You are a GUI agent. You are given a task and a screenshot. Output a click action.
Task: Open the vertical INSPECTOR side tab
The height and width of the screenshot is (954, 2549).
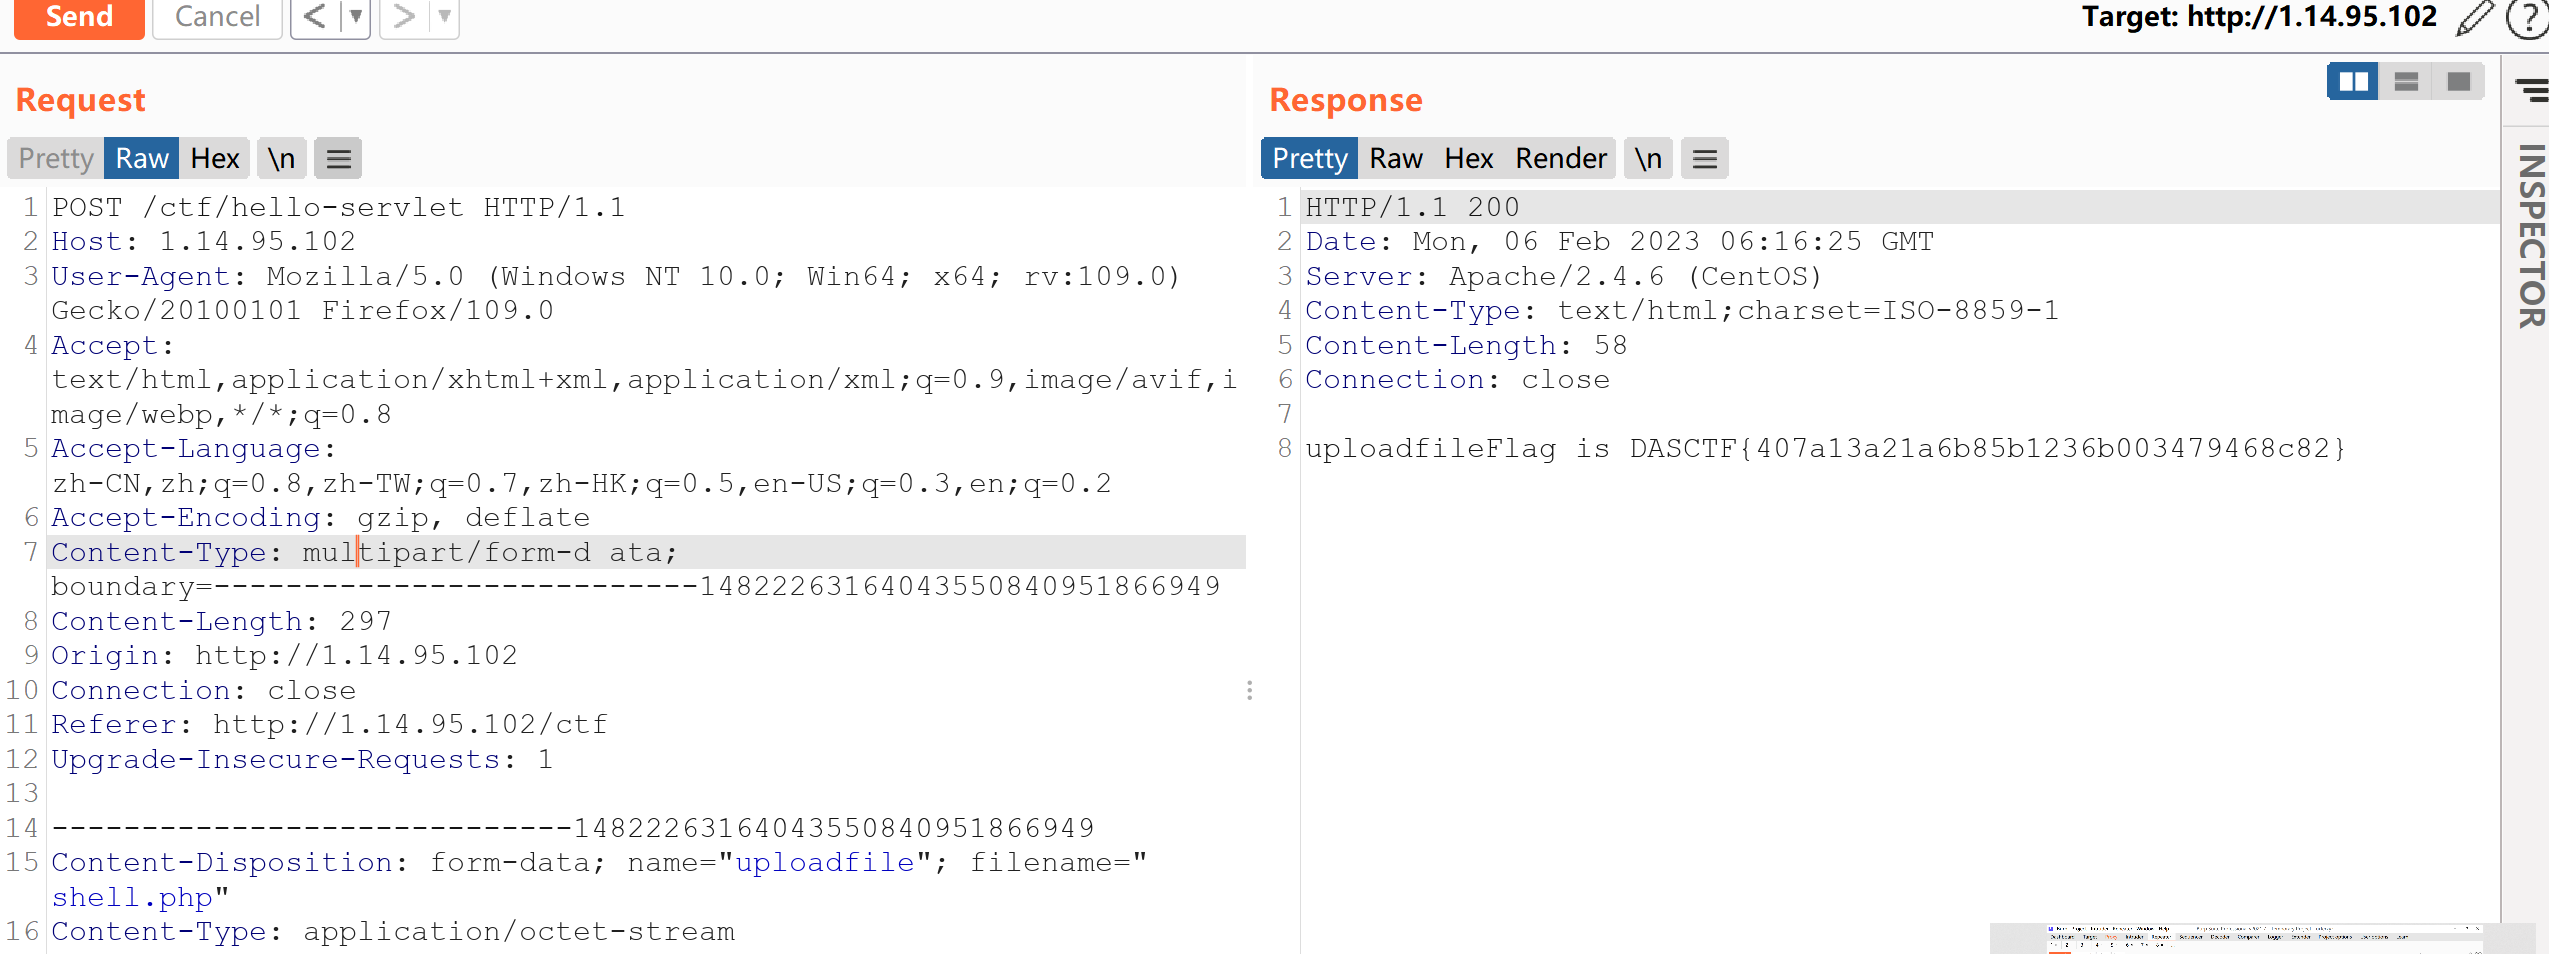tap(2530, 236)
